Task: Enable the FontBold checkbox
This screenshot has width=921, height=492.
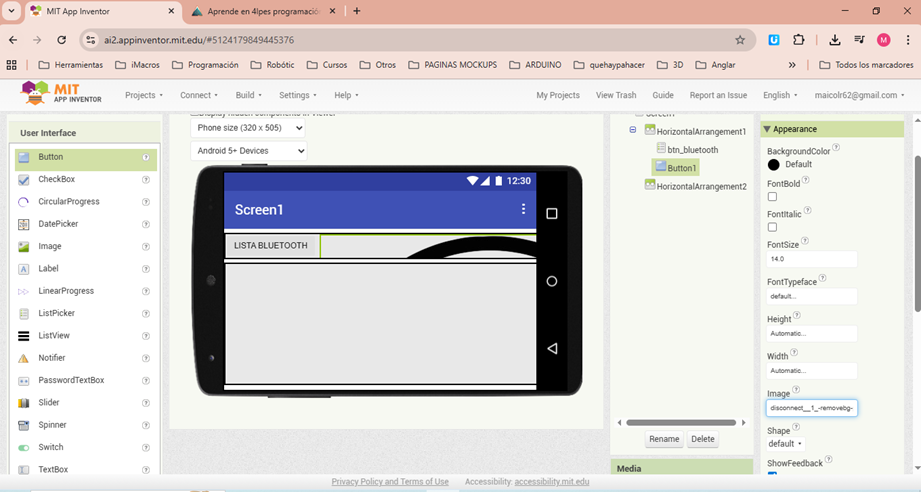Action: click(x=772, y=197)
